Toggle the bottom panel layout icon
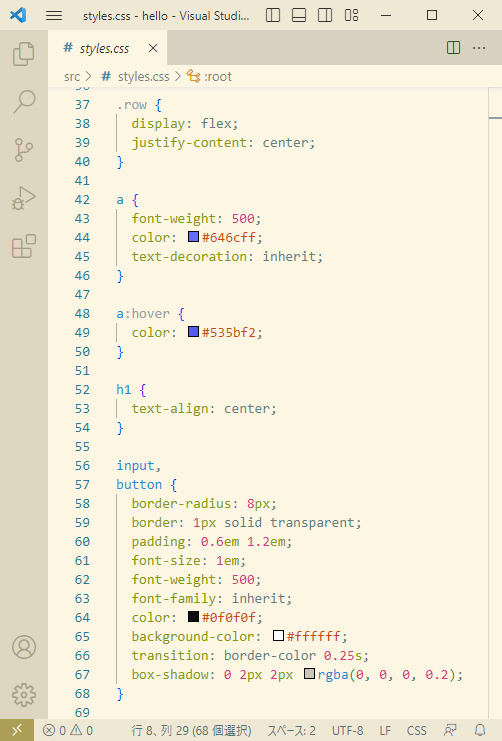The height and width of the screenshot is (741, 502). tap(299, 15)
